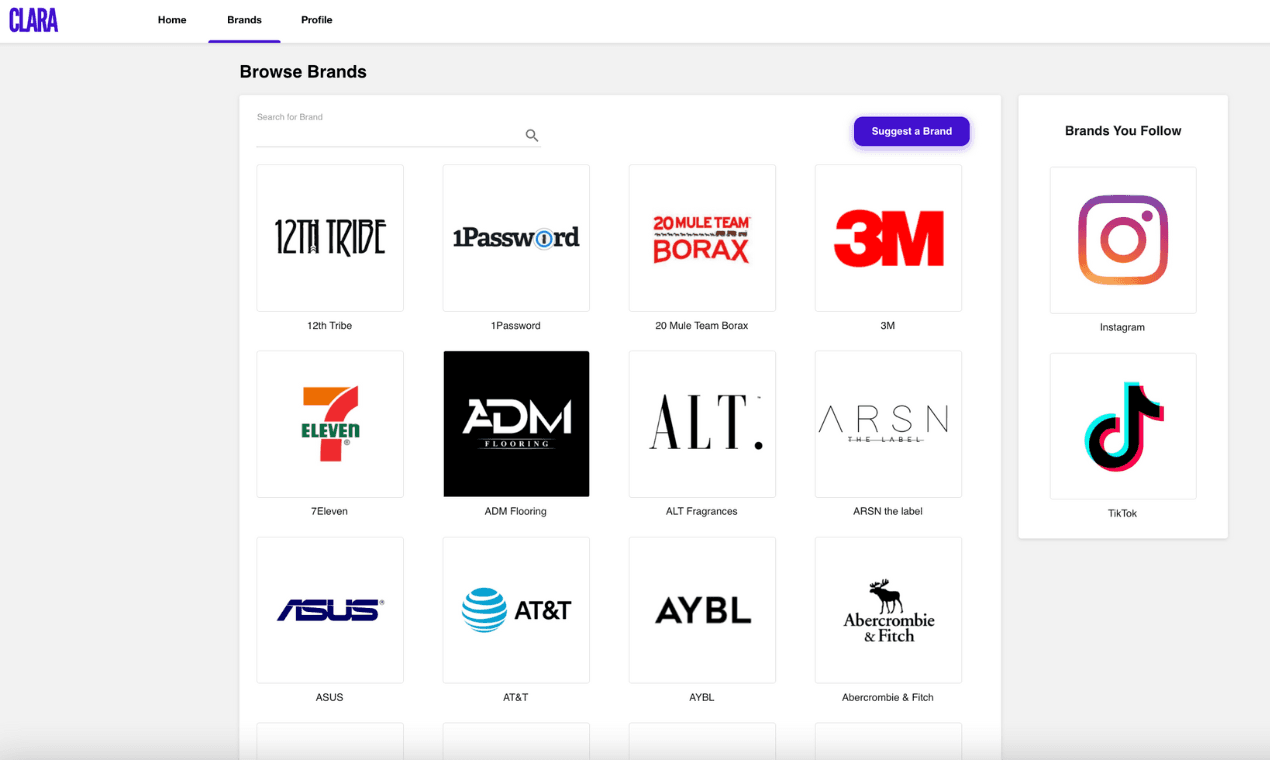This screenshot has width=1270, height=760.
Task: Click the 12th Tribe name label
Action: point(330,326)
